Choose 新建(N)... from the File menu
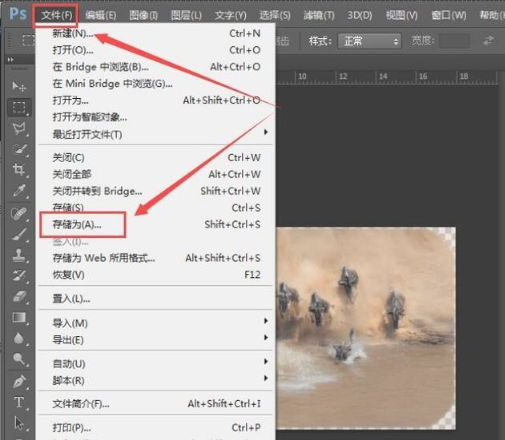Viewport: 505px width, 440px height. click(x=155, y=33)
